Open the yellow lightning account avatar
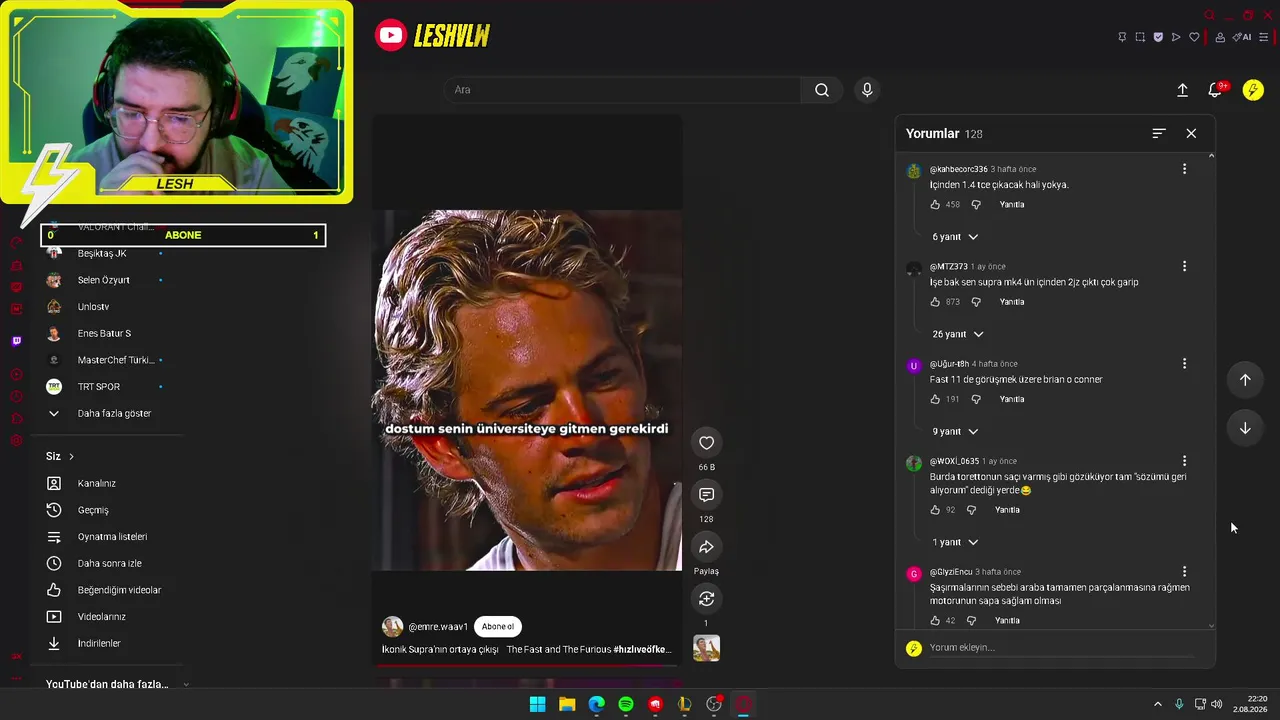1280x720 pixels. pos(1253,90)
